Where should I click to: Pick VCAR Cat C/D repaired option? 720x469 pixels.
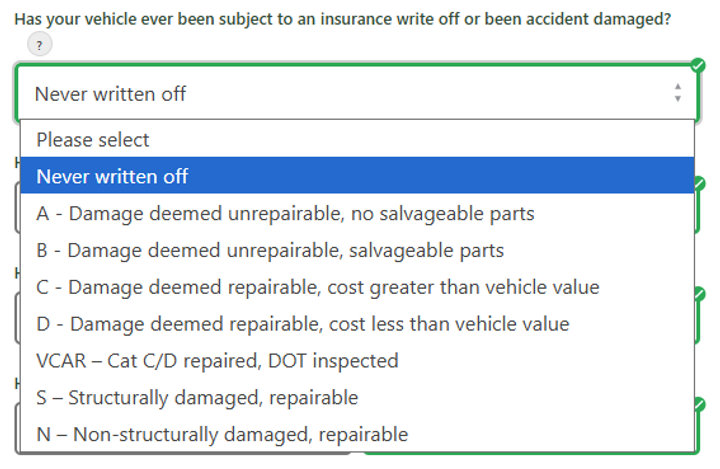click(x=217, y=360)
